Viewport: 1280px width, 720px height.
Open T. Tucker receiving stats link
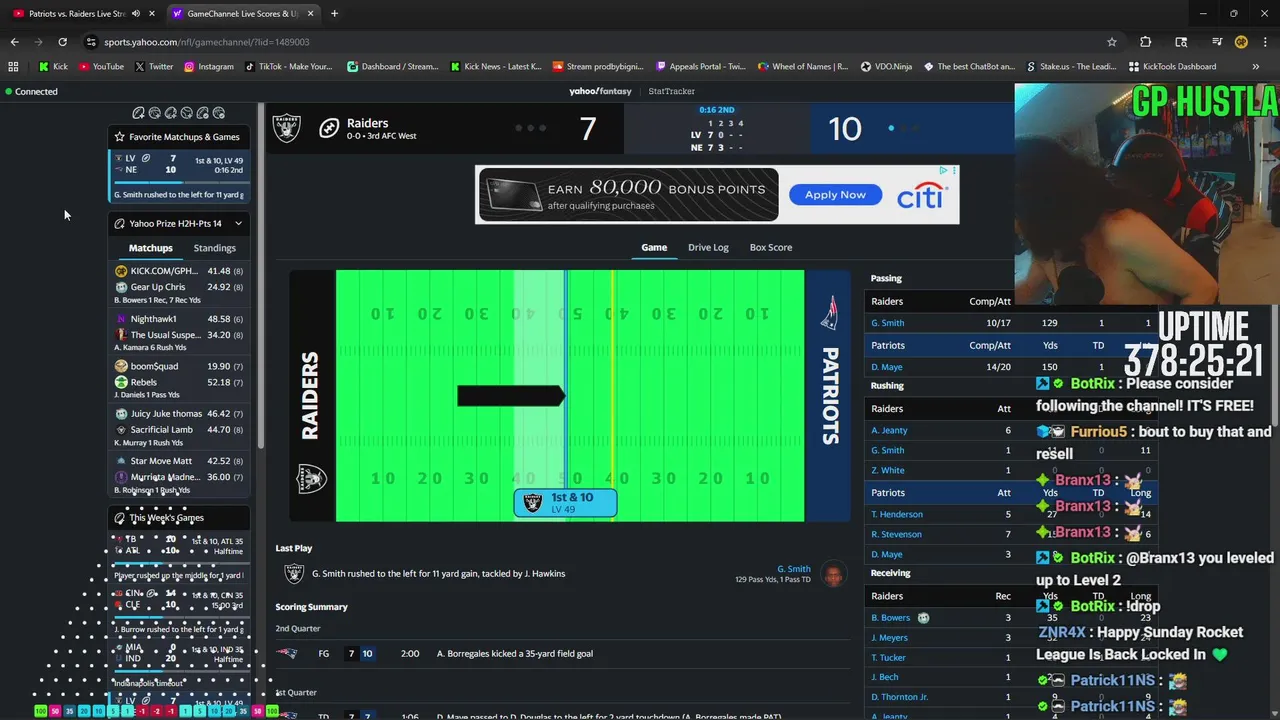pyautogui.click(x=888, y=657)
